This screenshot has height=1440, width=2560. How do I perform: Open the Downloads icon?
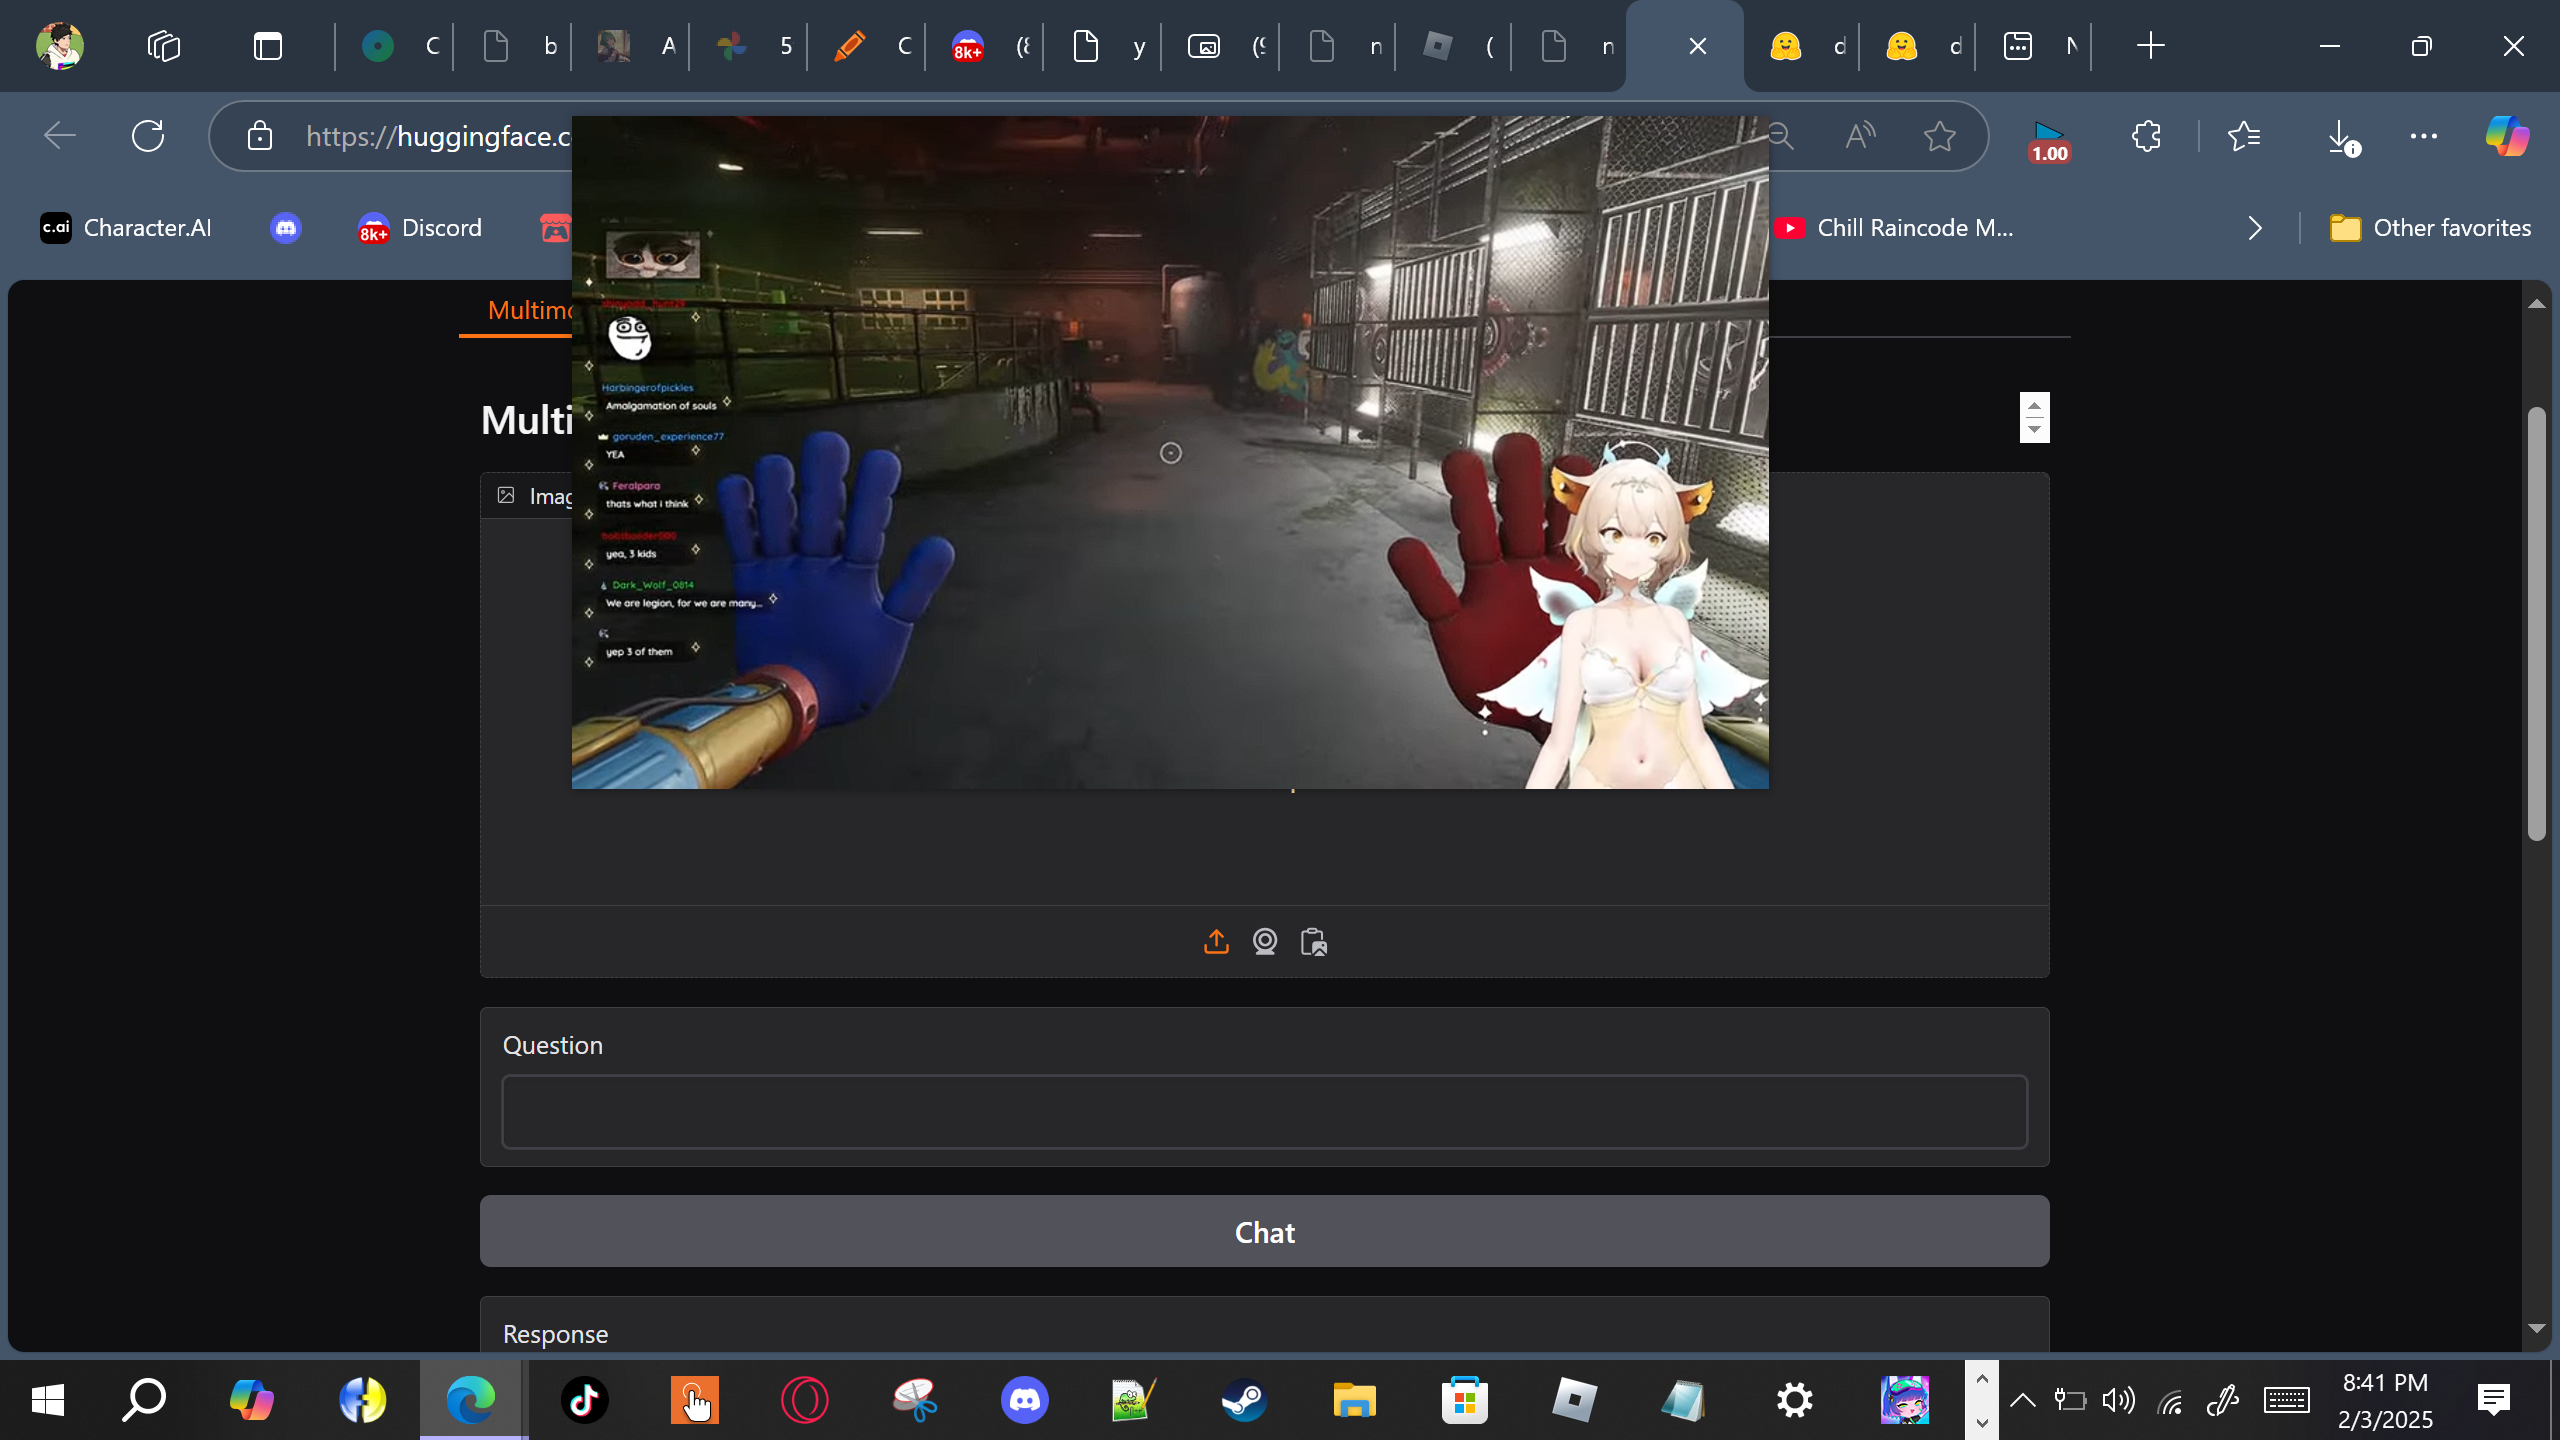click(x=2342, y=137)
